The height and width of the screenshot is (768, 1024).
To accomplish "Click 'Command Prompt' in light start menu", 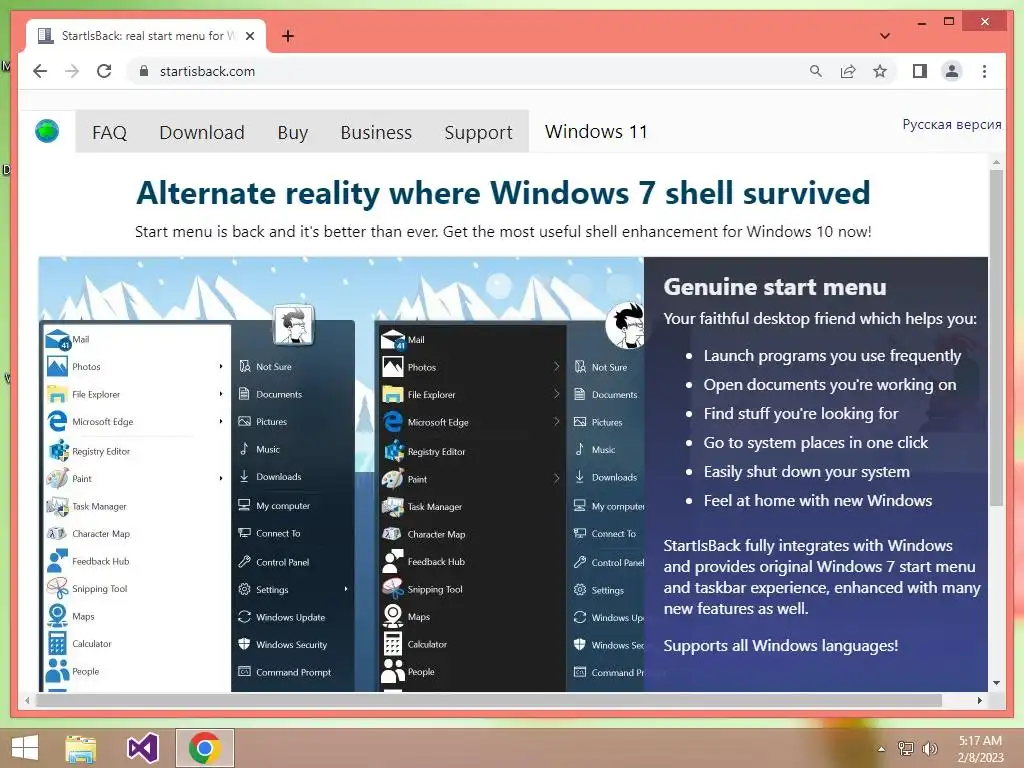I will pos(293,672).
